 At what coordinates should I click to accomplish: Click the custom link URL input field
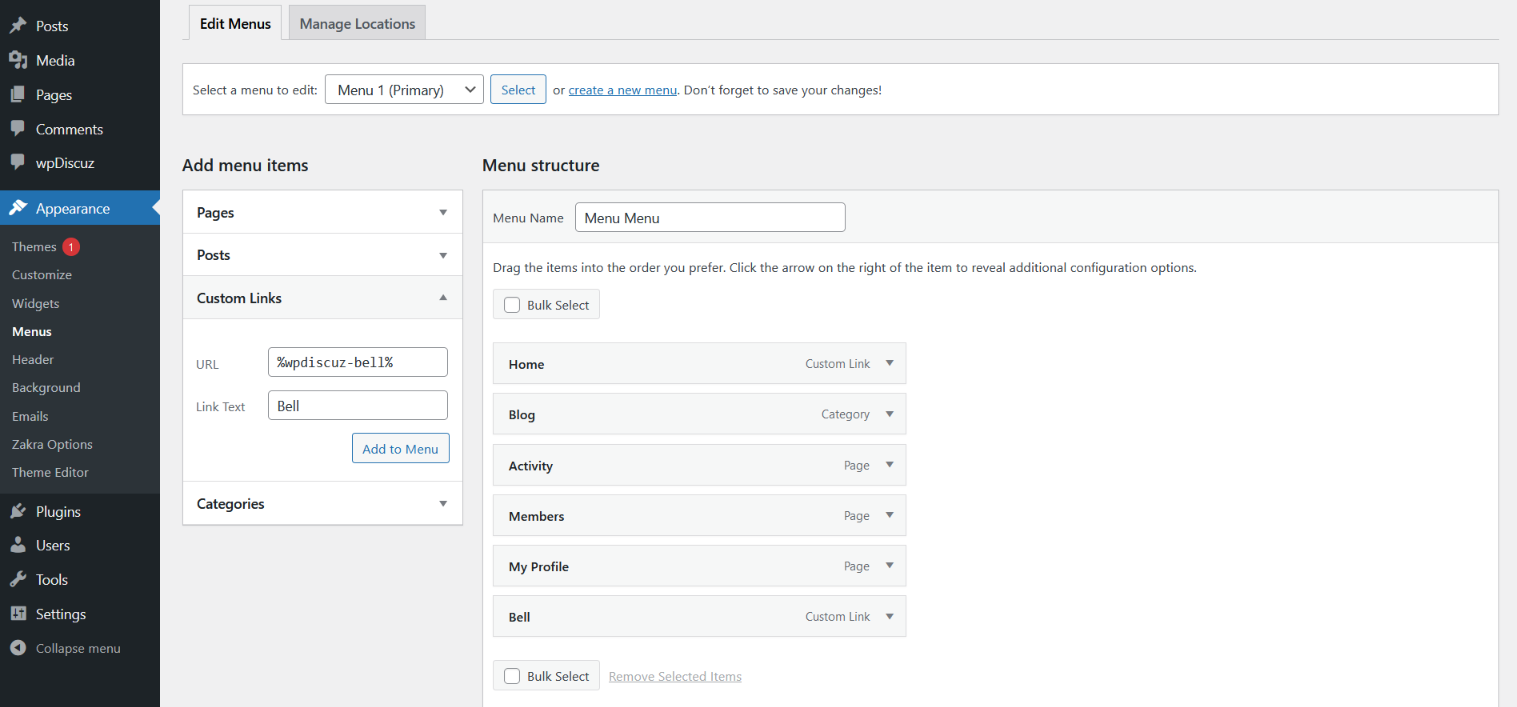click(357, 362)
